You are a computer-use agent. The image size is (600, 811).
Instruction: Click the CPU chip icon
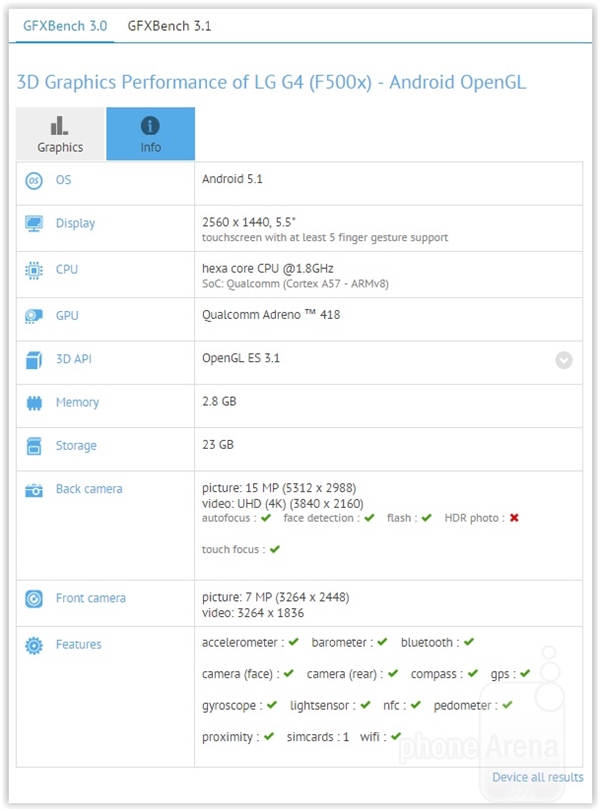coord(34,270)
